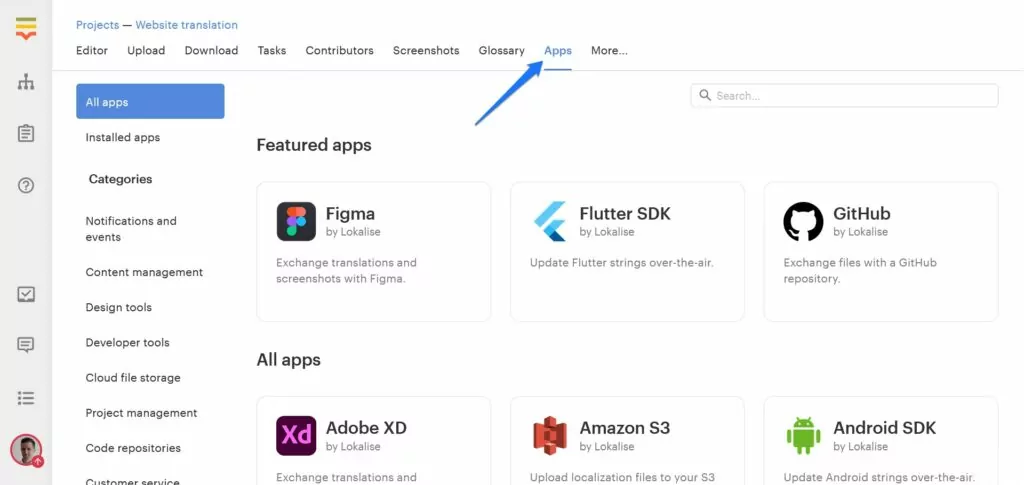This screenshot has height=485, width=1024.
Task: Go to the Contributors tab
Action: [340, 50]
